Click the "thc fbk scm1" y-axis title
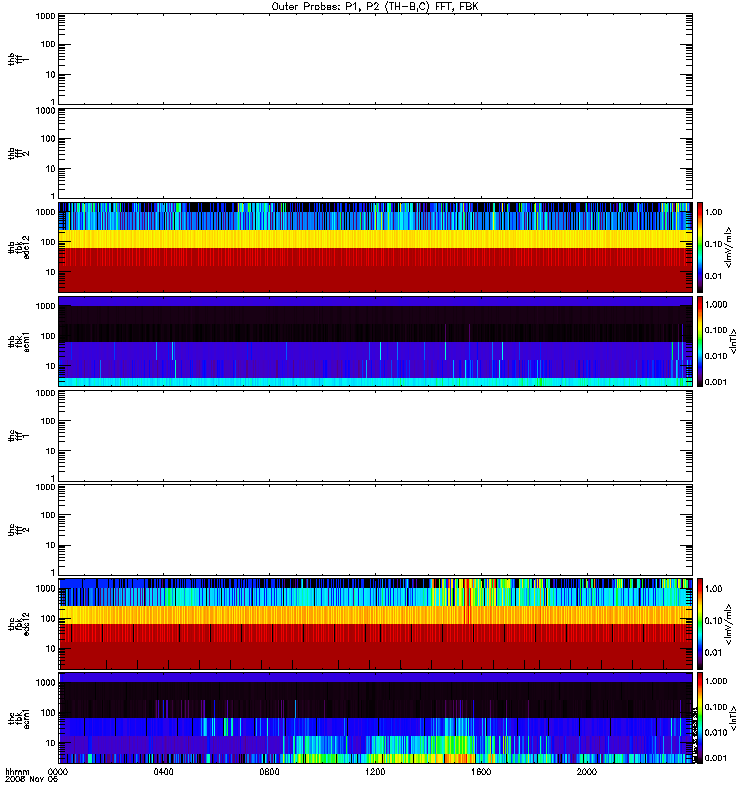 click(18, 718)
